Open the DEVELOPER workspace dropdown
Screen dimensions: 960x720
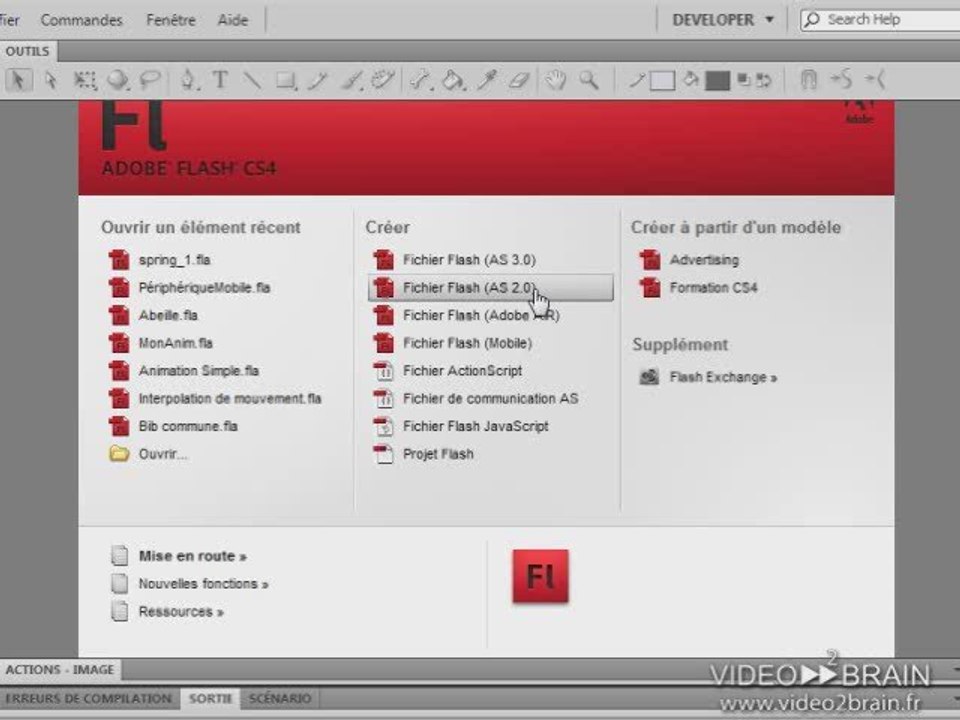pos(722,20)
